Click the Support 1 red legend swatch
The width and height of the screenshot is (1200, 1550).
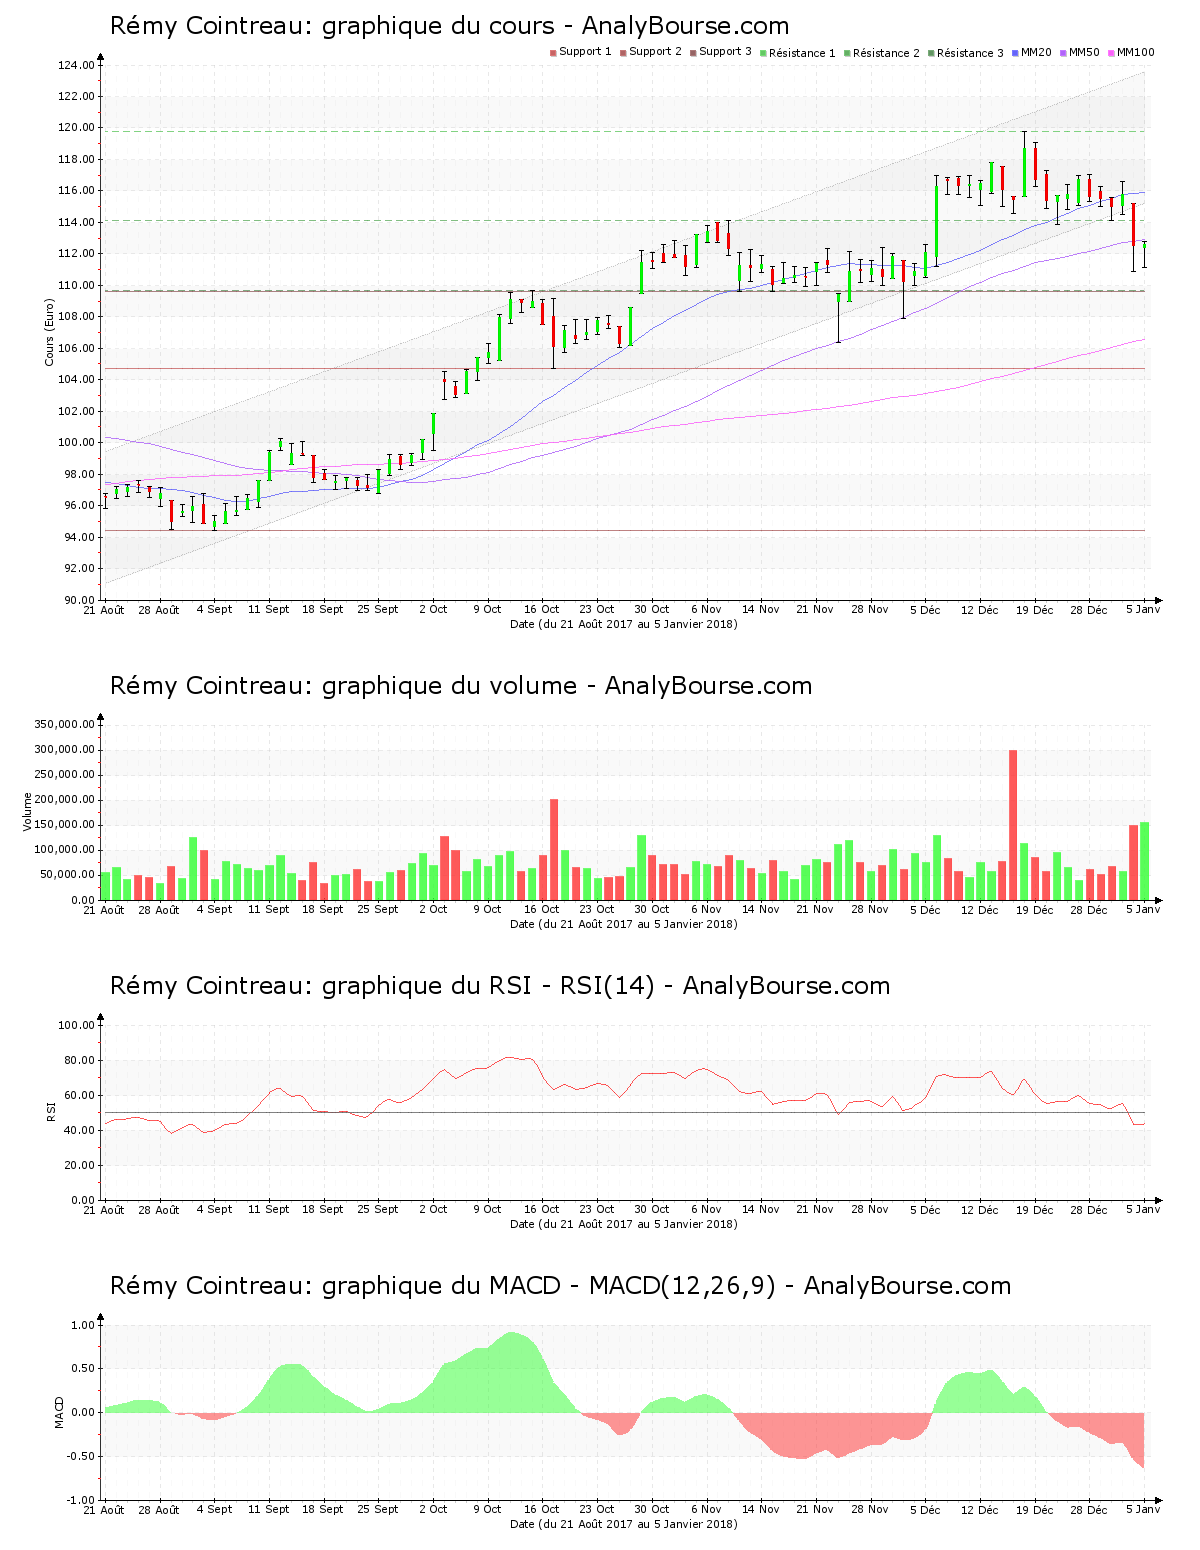pos(553,52)
